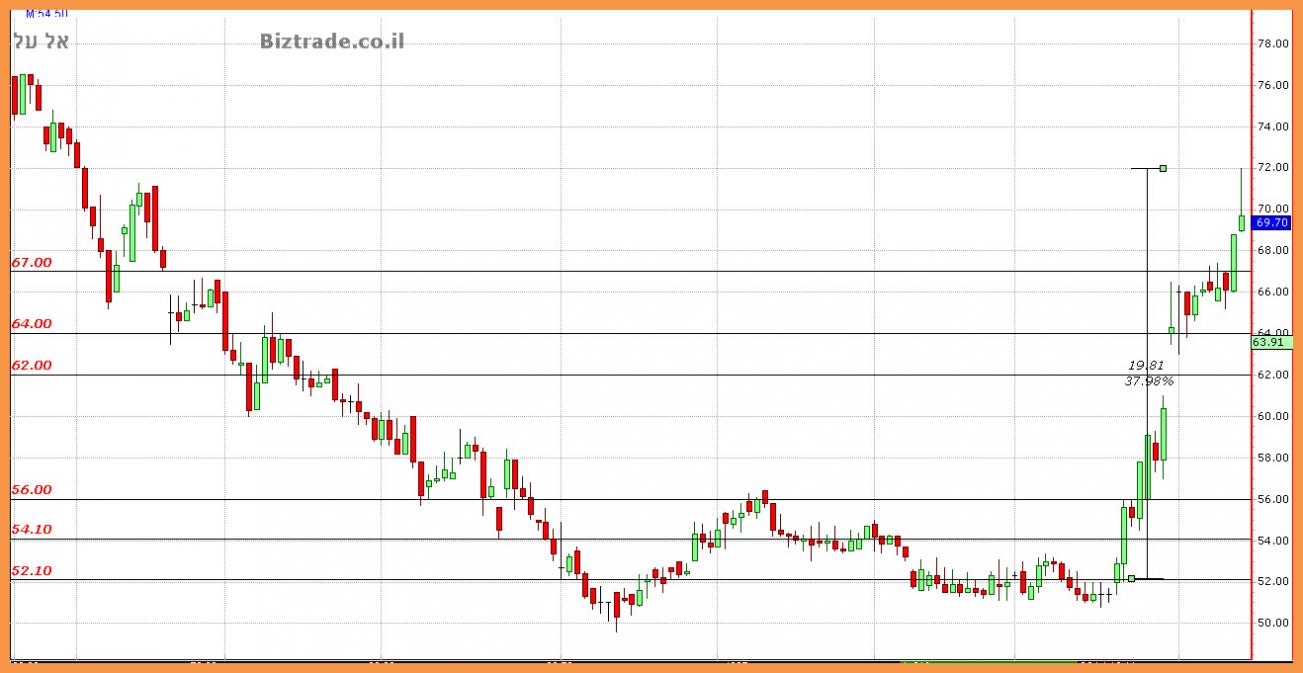Screen dimensions: 1303x673
Task: Click the 37.98% percentage change text
Action: coord(1149,381)
